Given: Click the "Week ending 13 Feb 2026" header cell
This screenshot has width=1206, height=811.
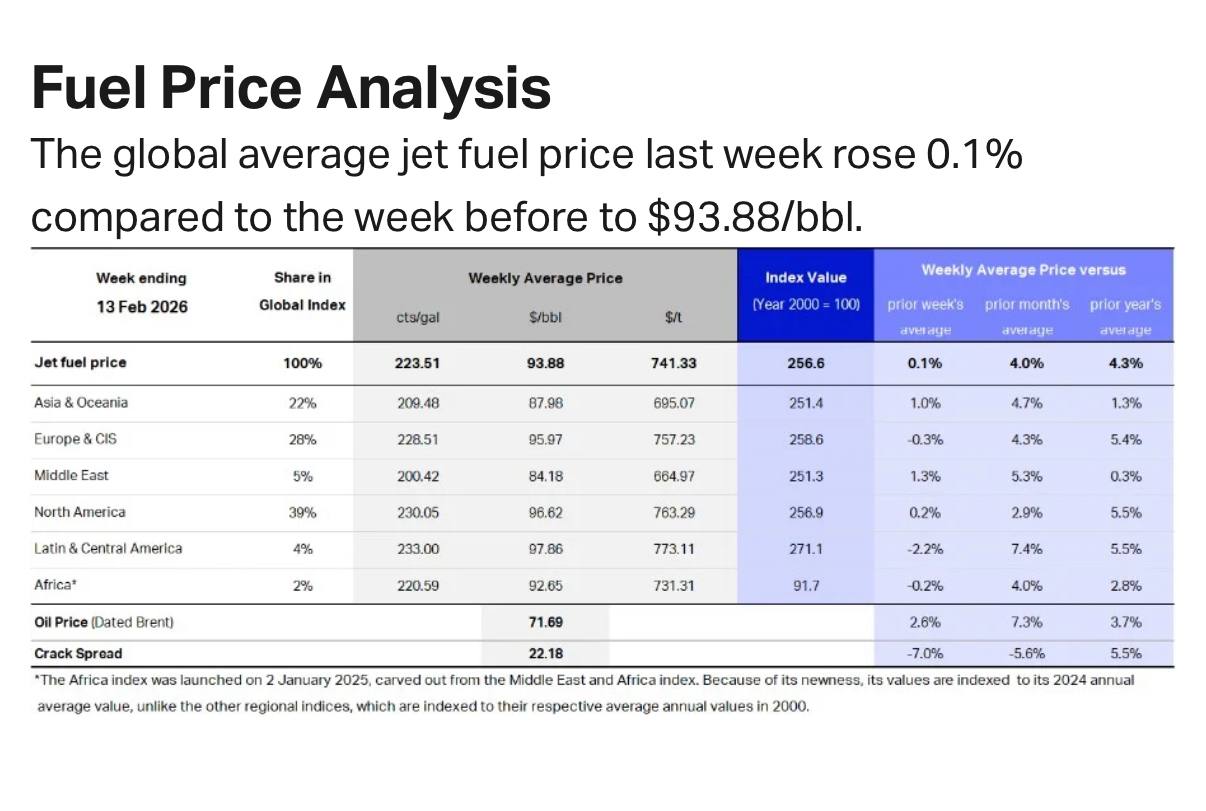Looking at the screenshot, I should [x=141, y=292].
